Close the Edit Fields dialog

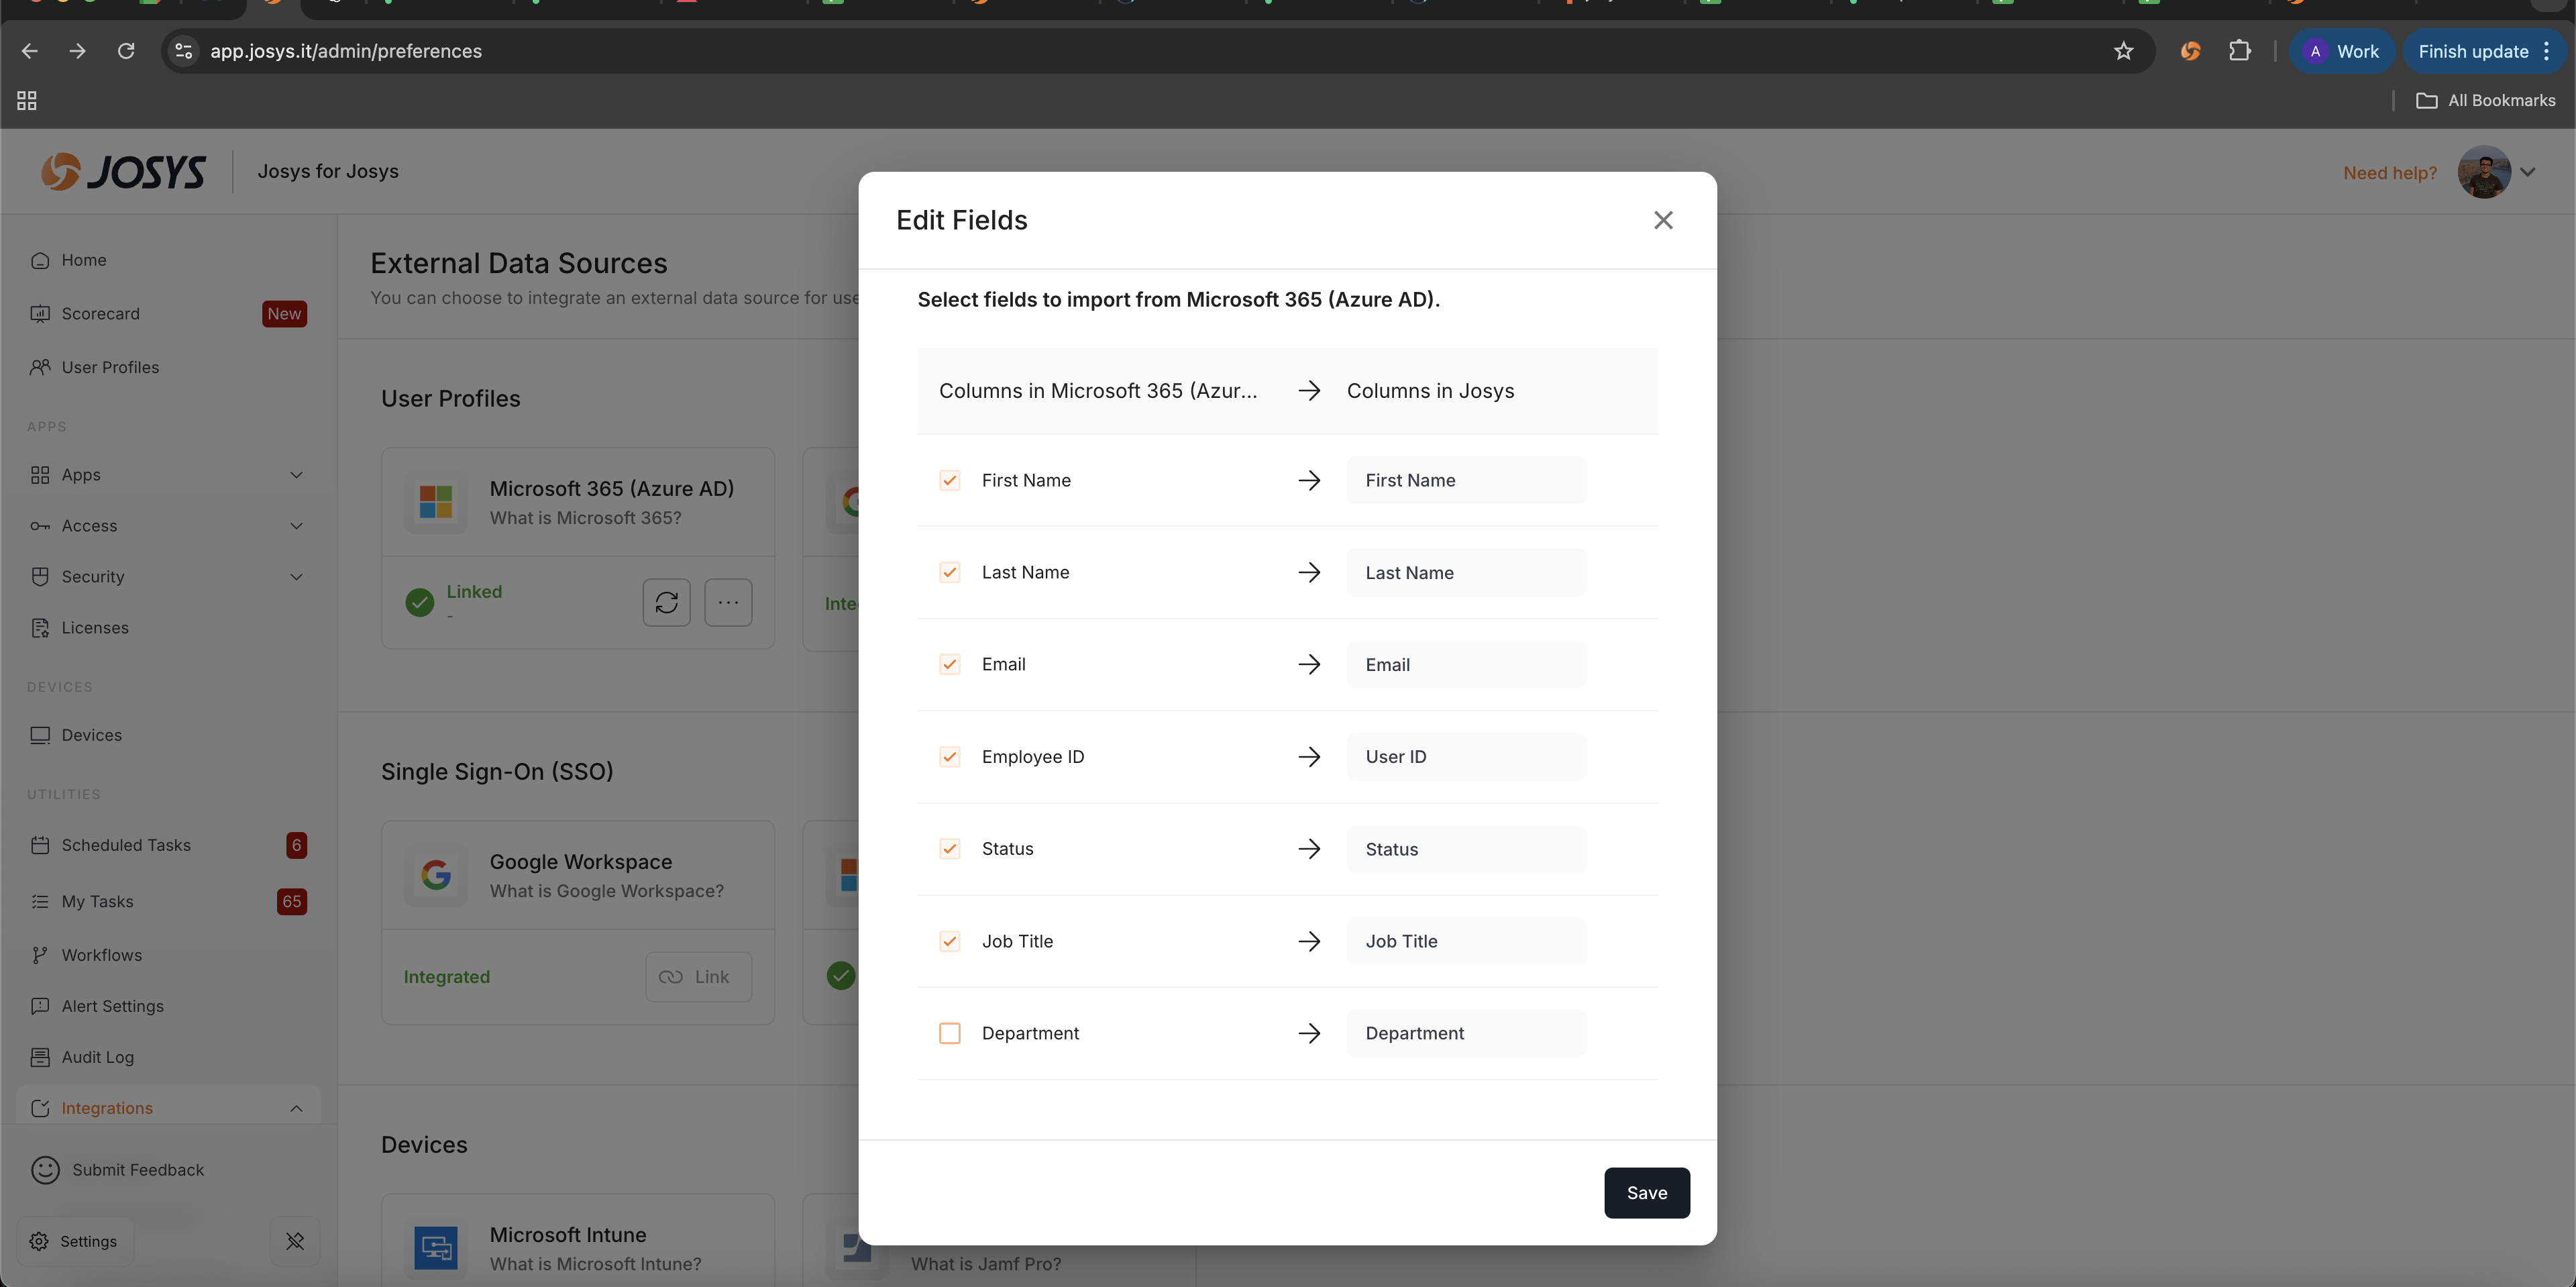click(1663, 220)
